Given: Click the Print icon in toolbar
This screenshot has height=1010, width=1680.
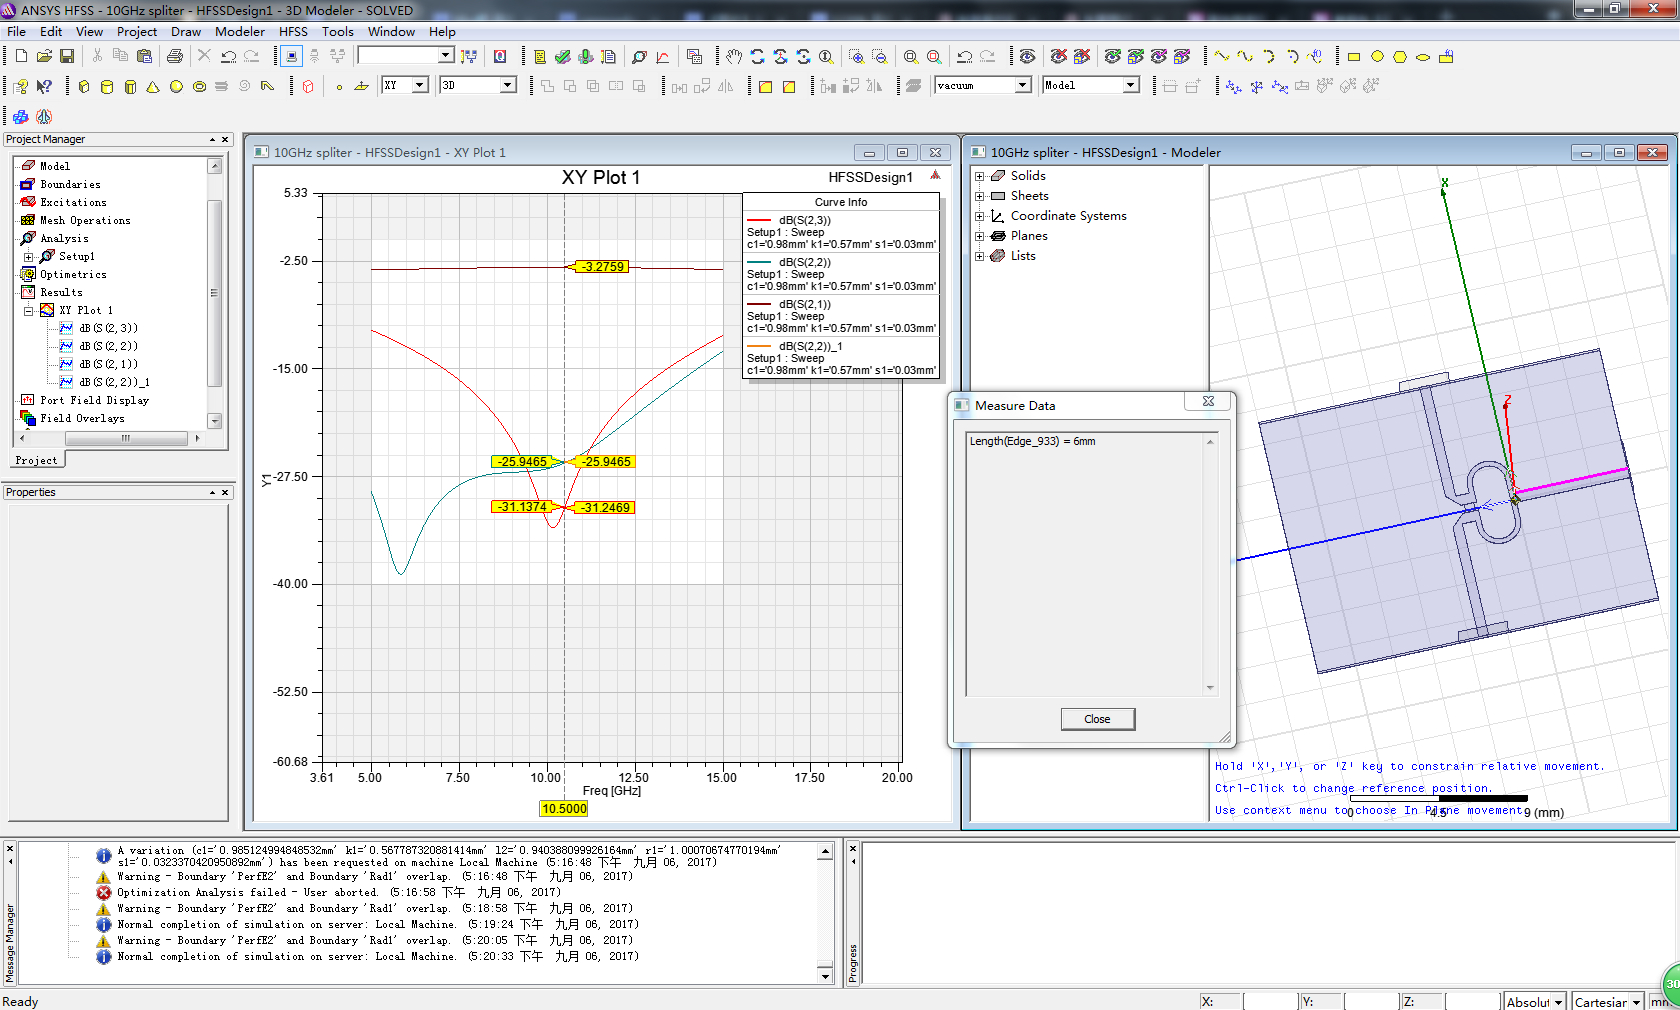Looking at the screenshot, I should [175, 57].
